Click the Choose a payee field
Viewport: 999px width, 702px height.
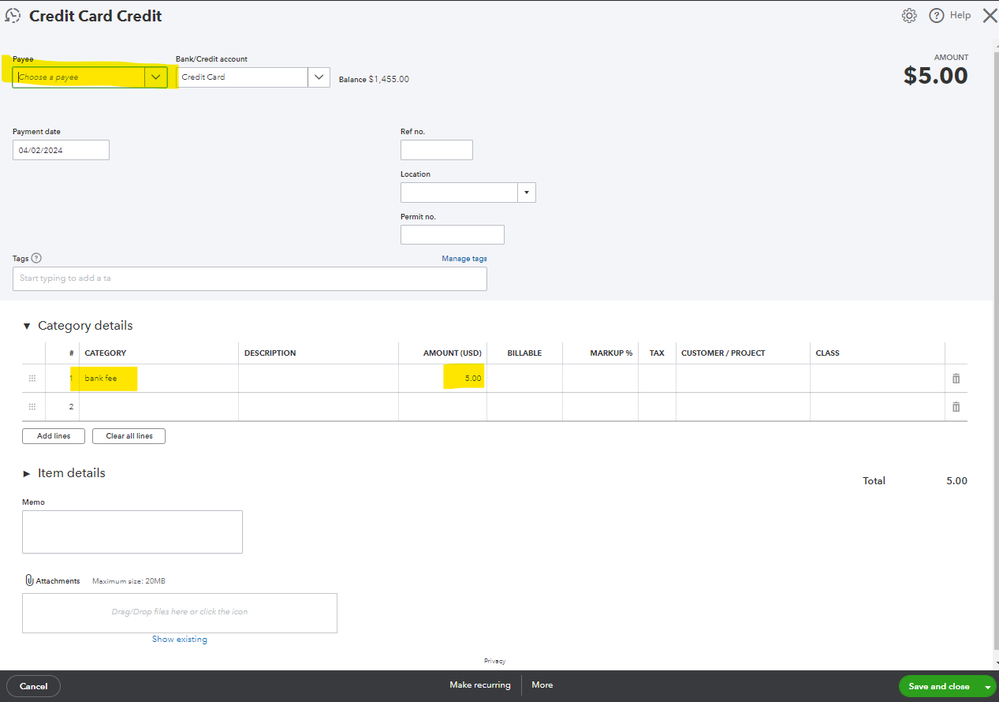click(x=78, y=77)
